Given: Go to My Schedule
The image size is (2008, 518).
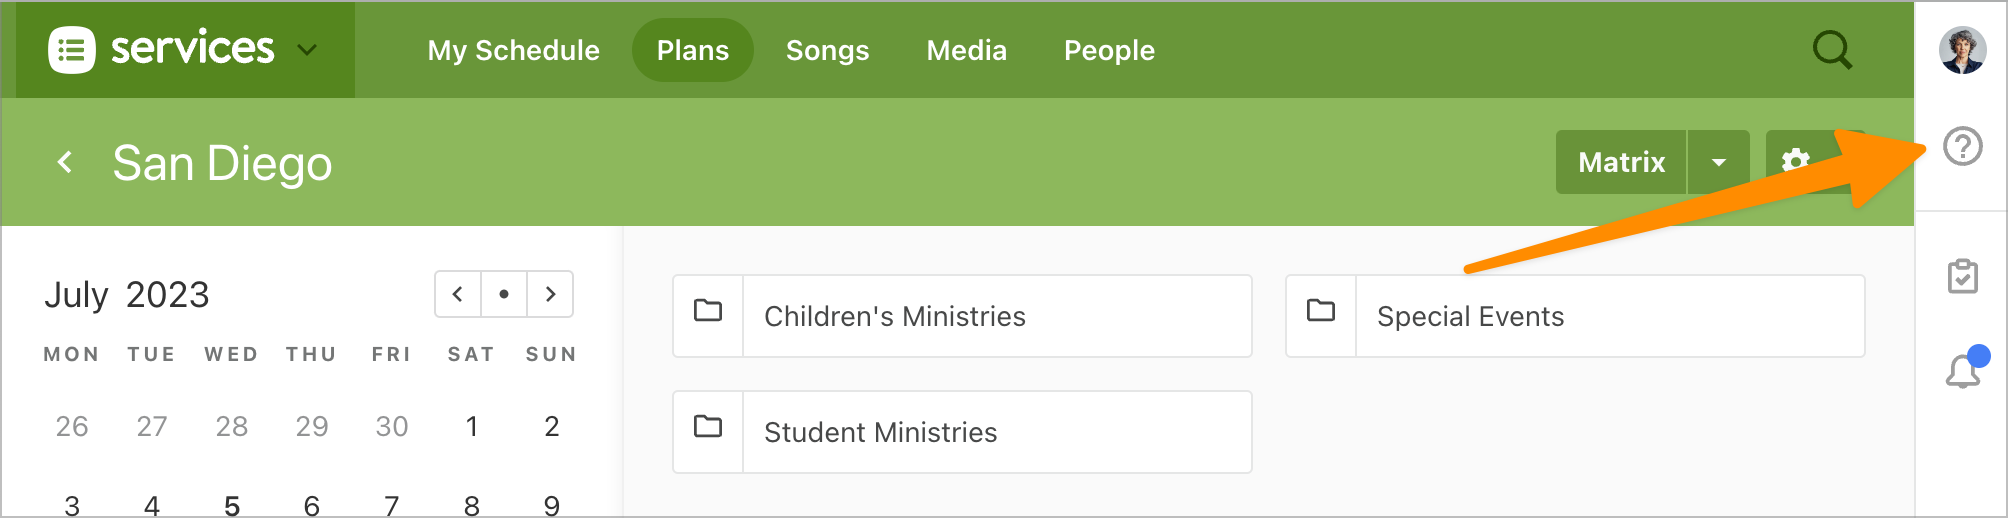Looking at the screenshot, I should (513, 50).
